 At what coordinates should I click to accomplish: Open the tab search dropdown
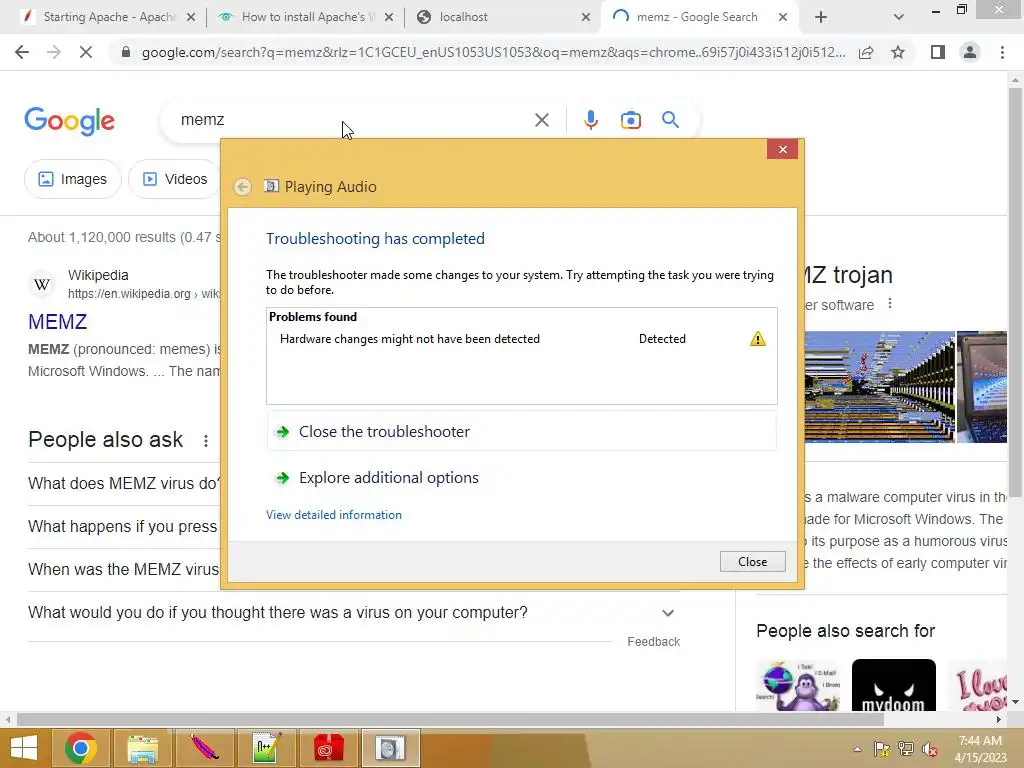click(899, 18)
